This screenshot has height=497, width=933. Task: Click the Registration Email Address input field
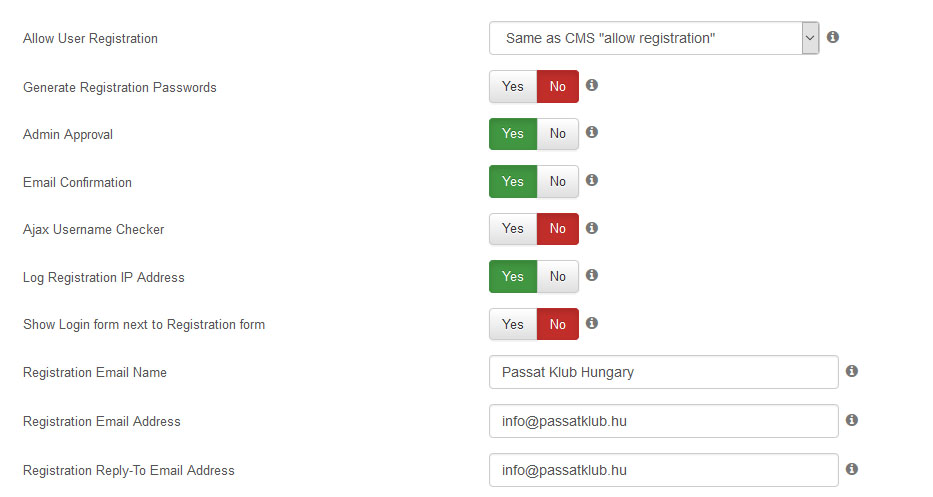click(x=663, y=421)
